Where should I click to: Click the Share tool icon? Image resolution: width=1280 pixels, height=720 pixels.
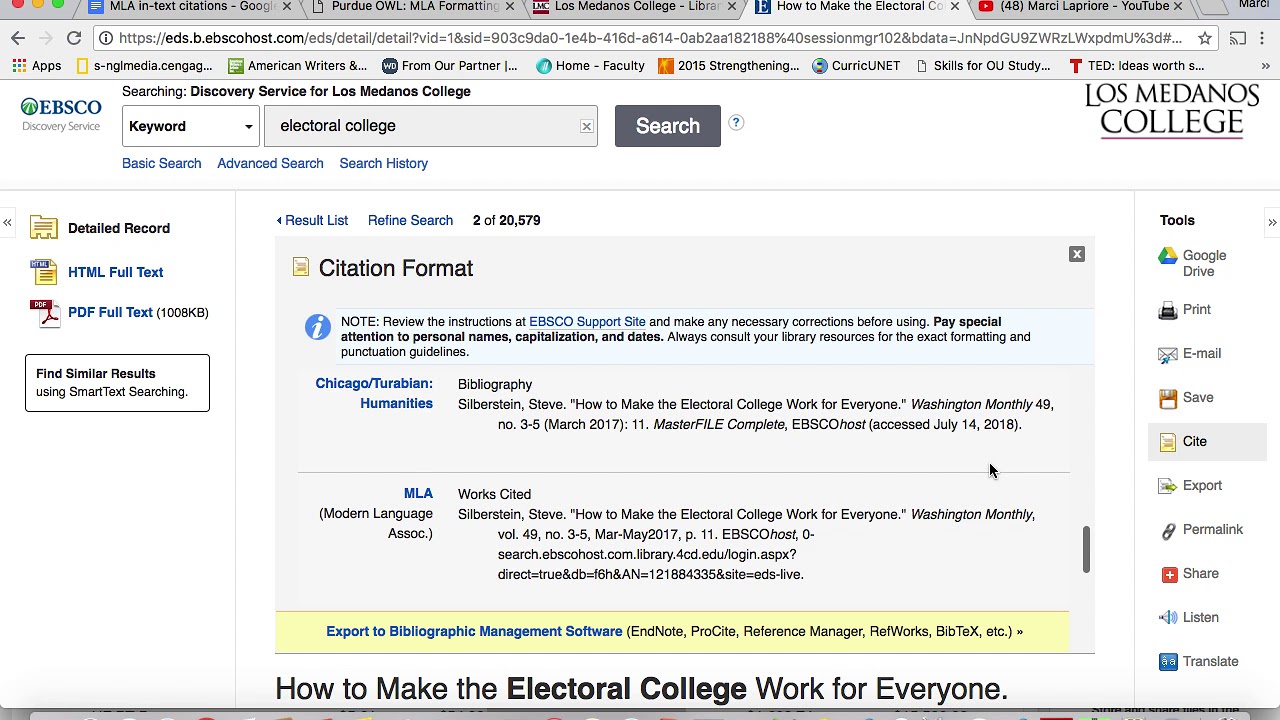point(1169,574)
